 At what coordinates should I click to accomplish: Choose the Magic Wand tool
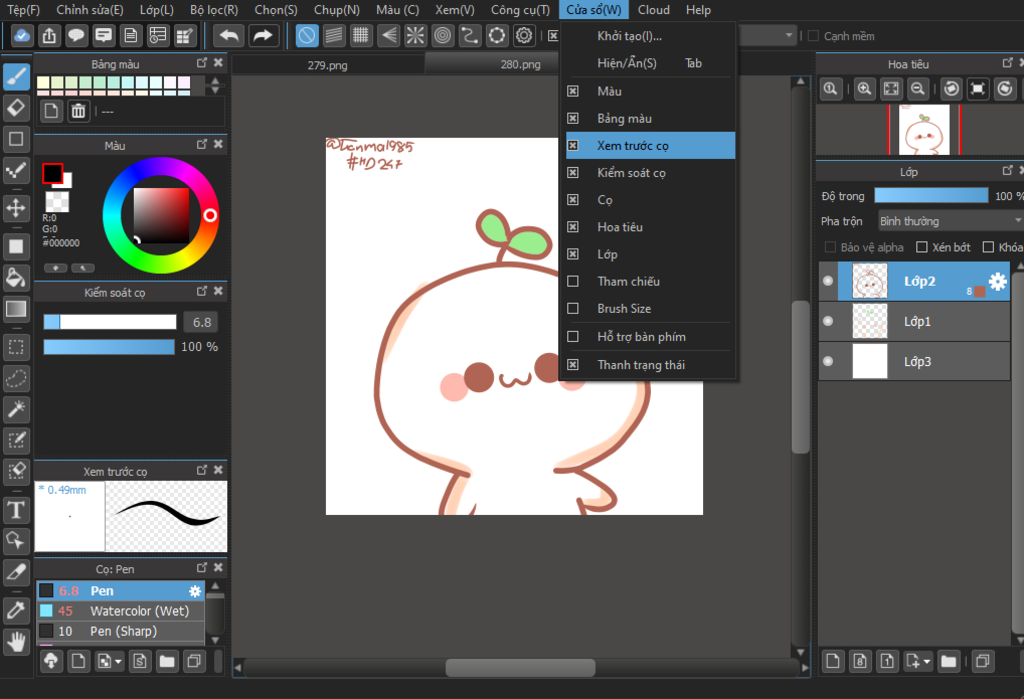(x=16, y=408)
